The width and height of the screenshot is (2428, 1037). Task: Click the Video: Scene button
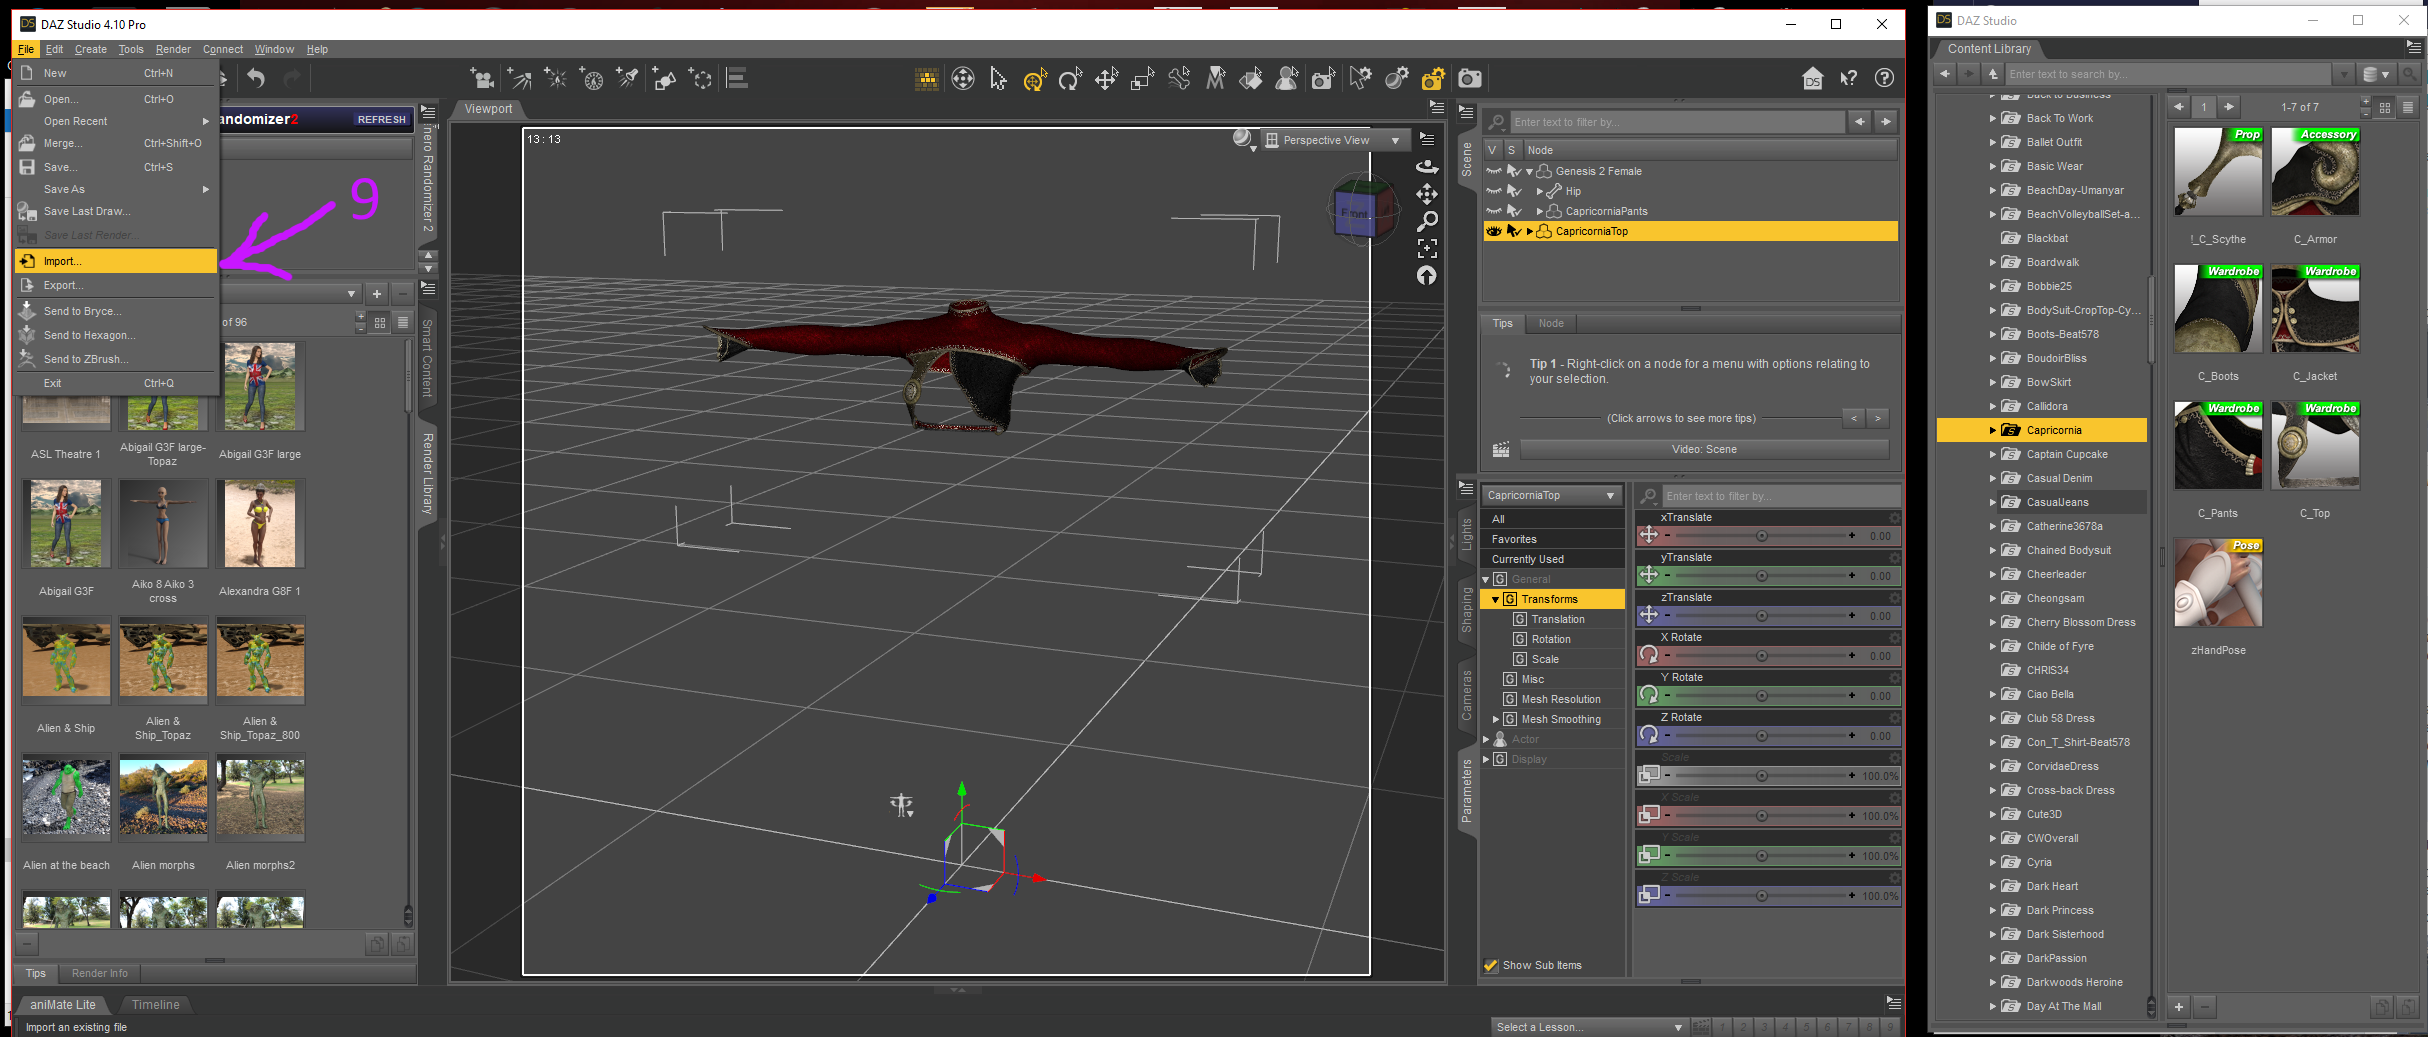point(1703,449)
